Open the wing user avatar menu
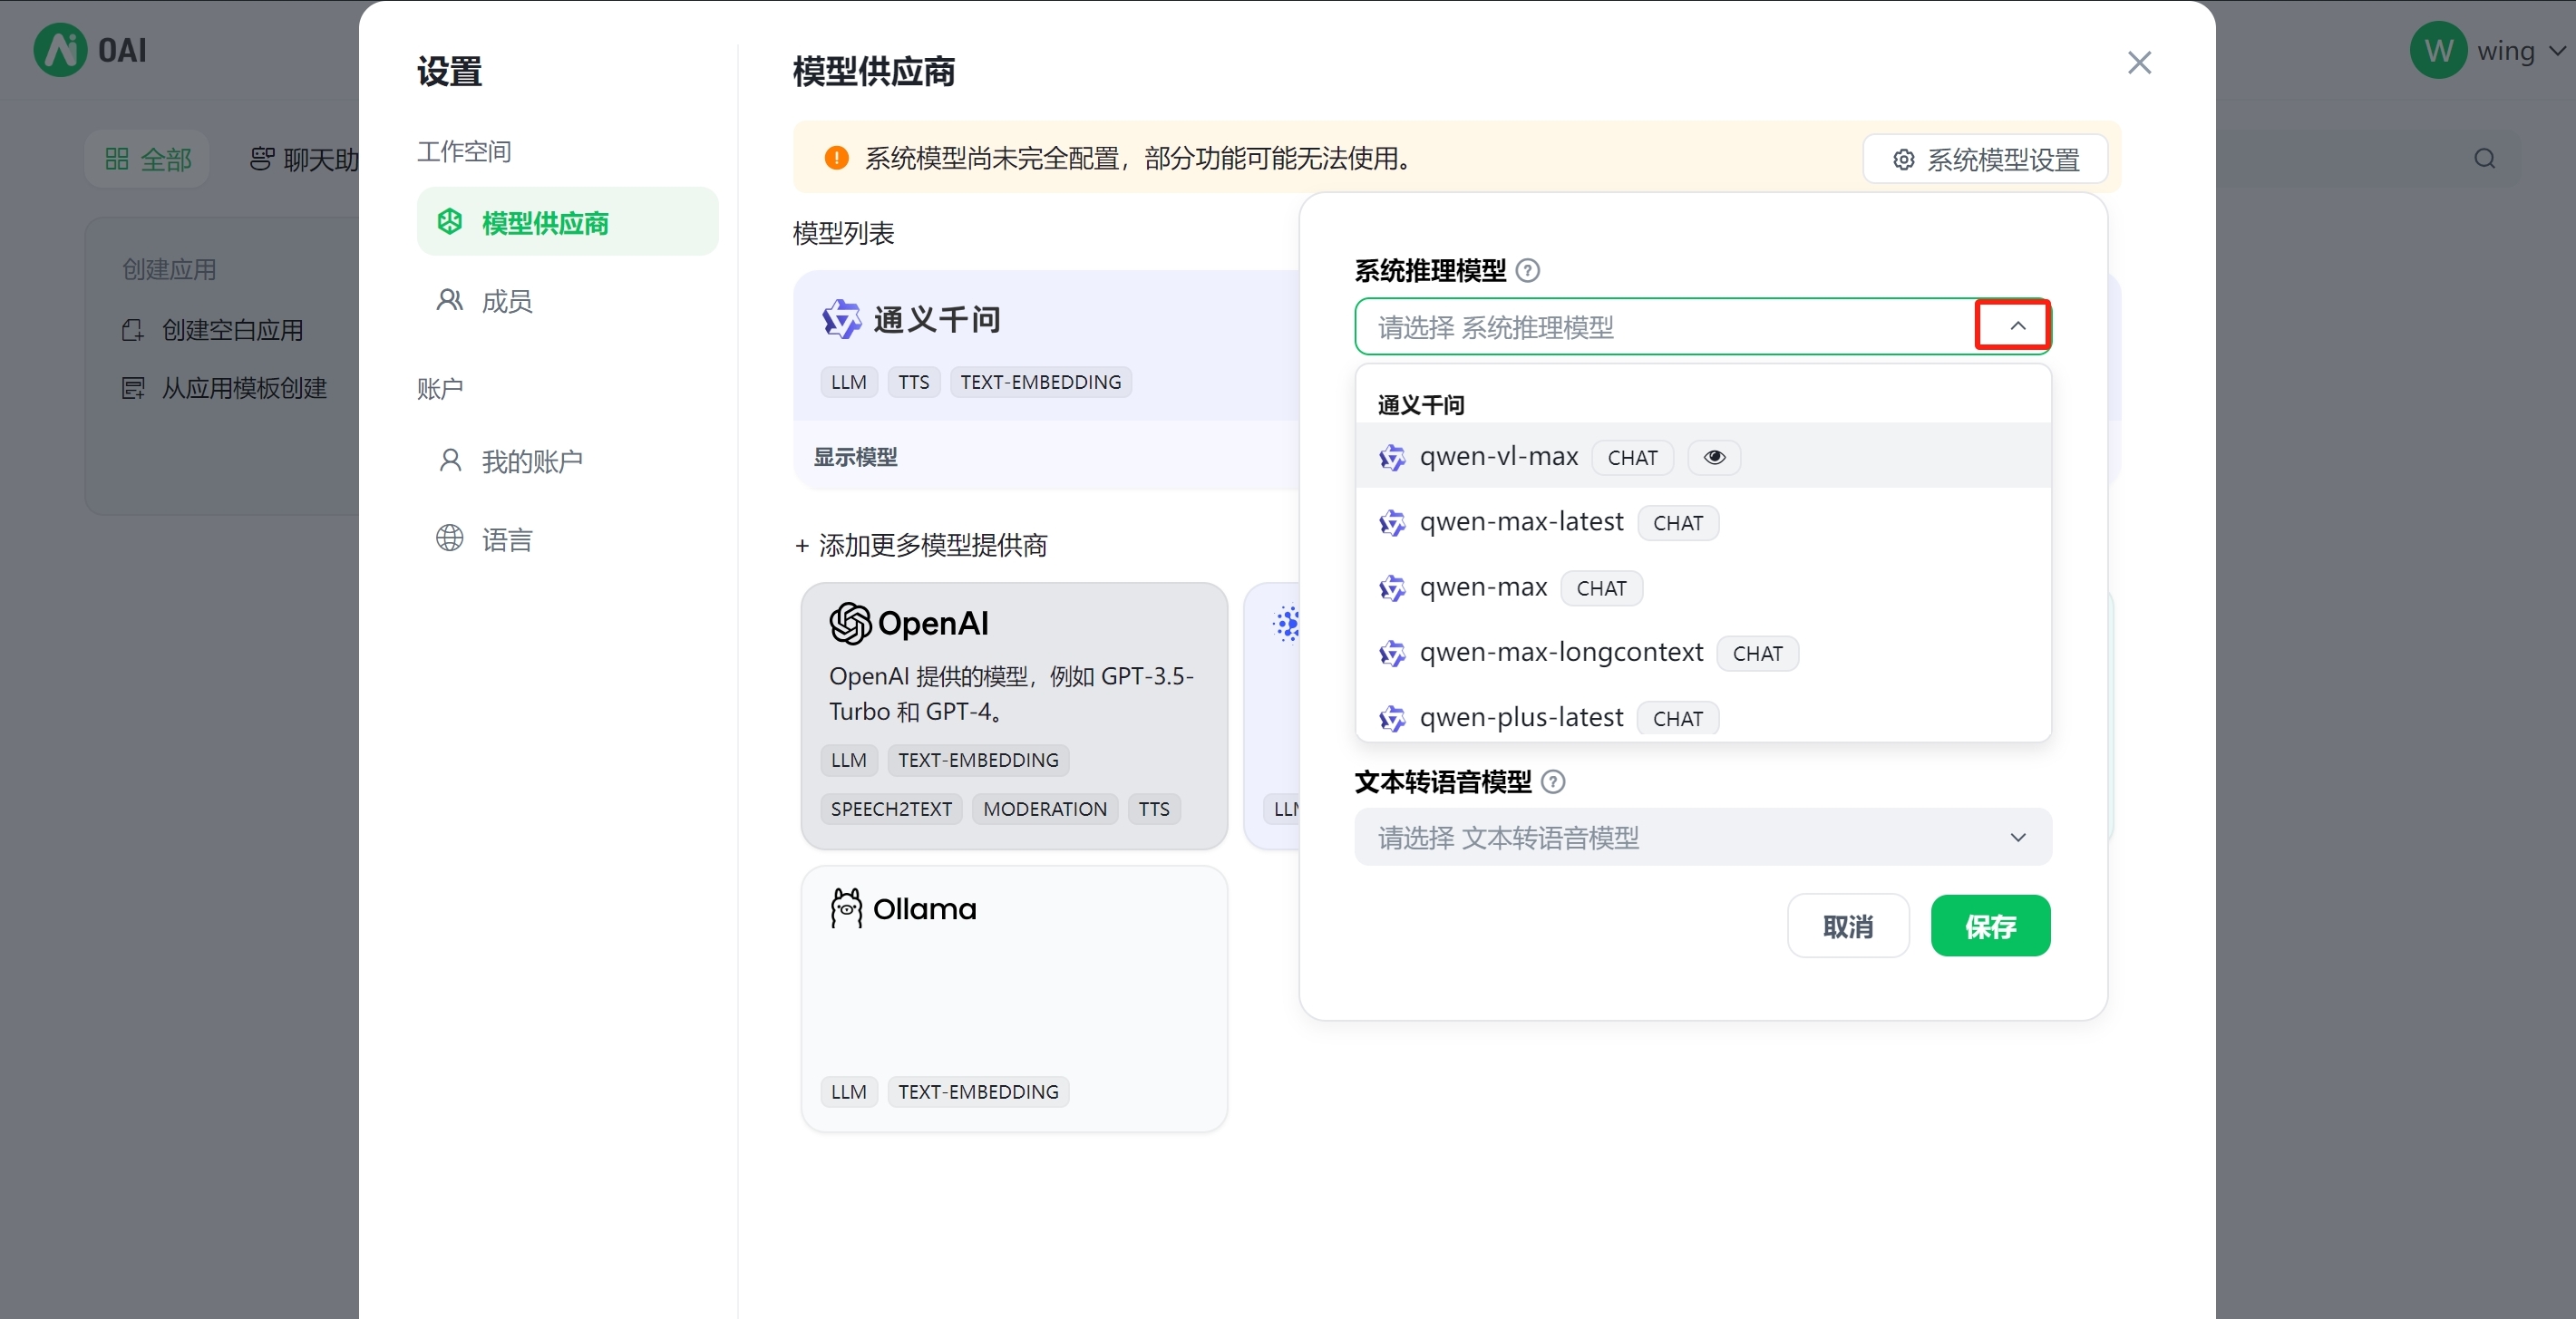This screenshot has width=2576, height=1319. click(x=2438, y=50)
